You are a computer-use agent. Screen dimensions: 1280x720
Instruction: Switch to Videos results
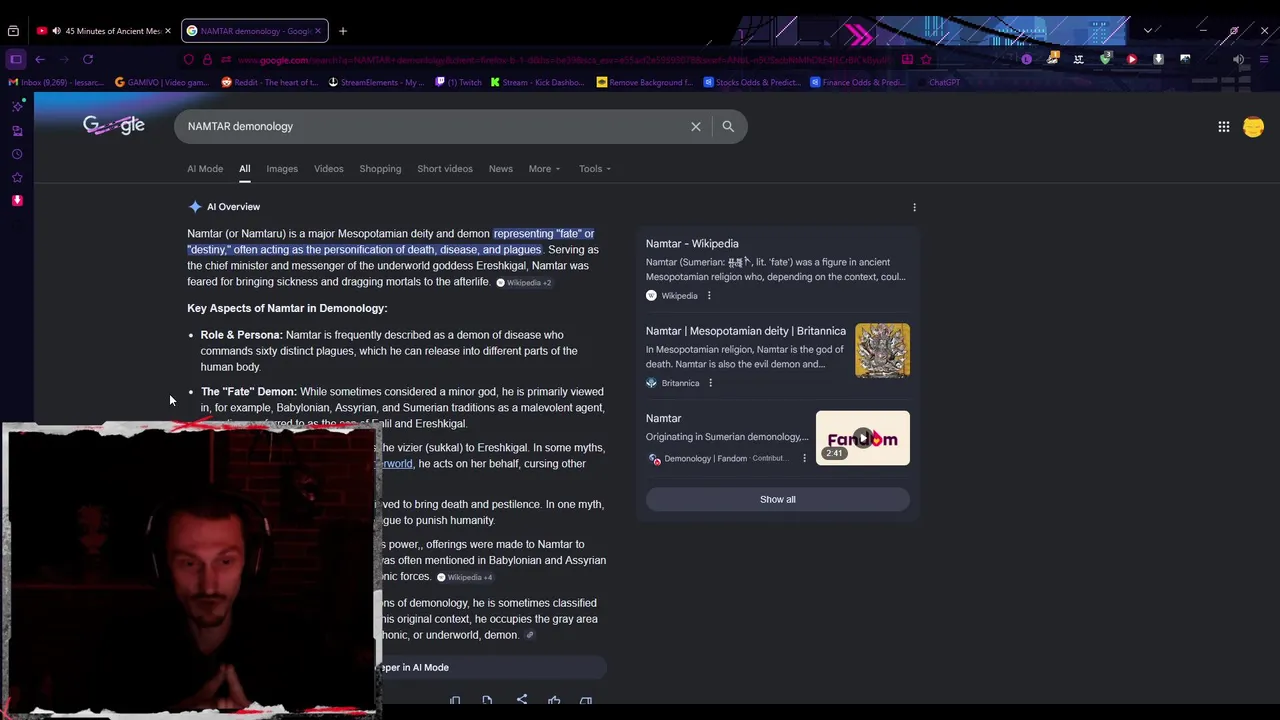[329, 169]
